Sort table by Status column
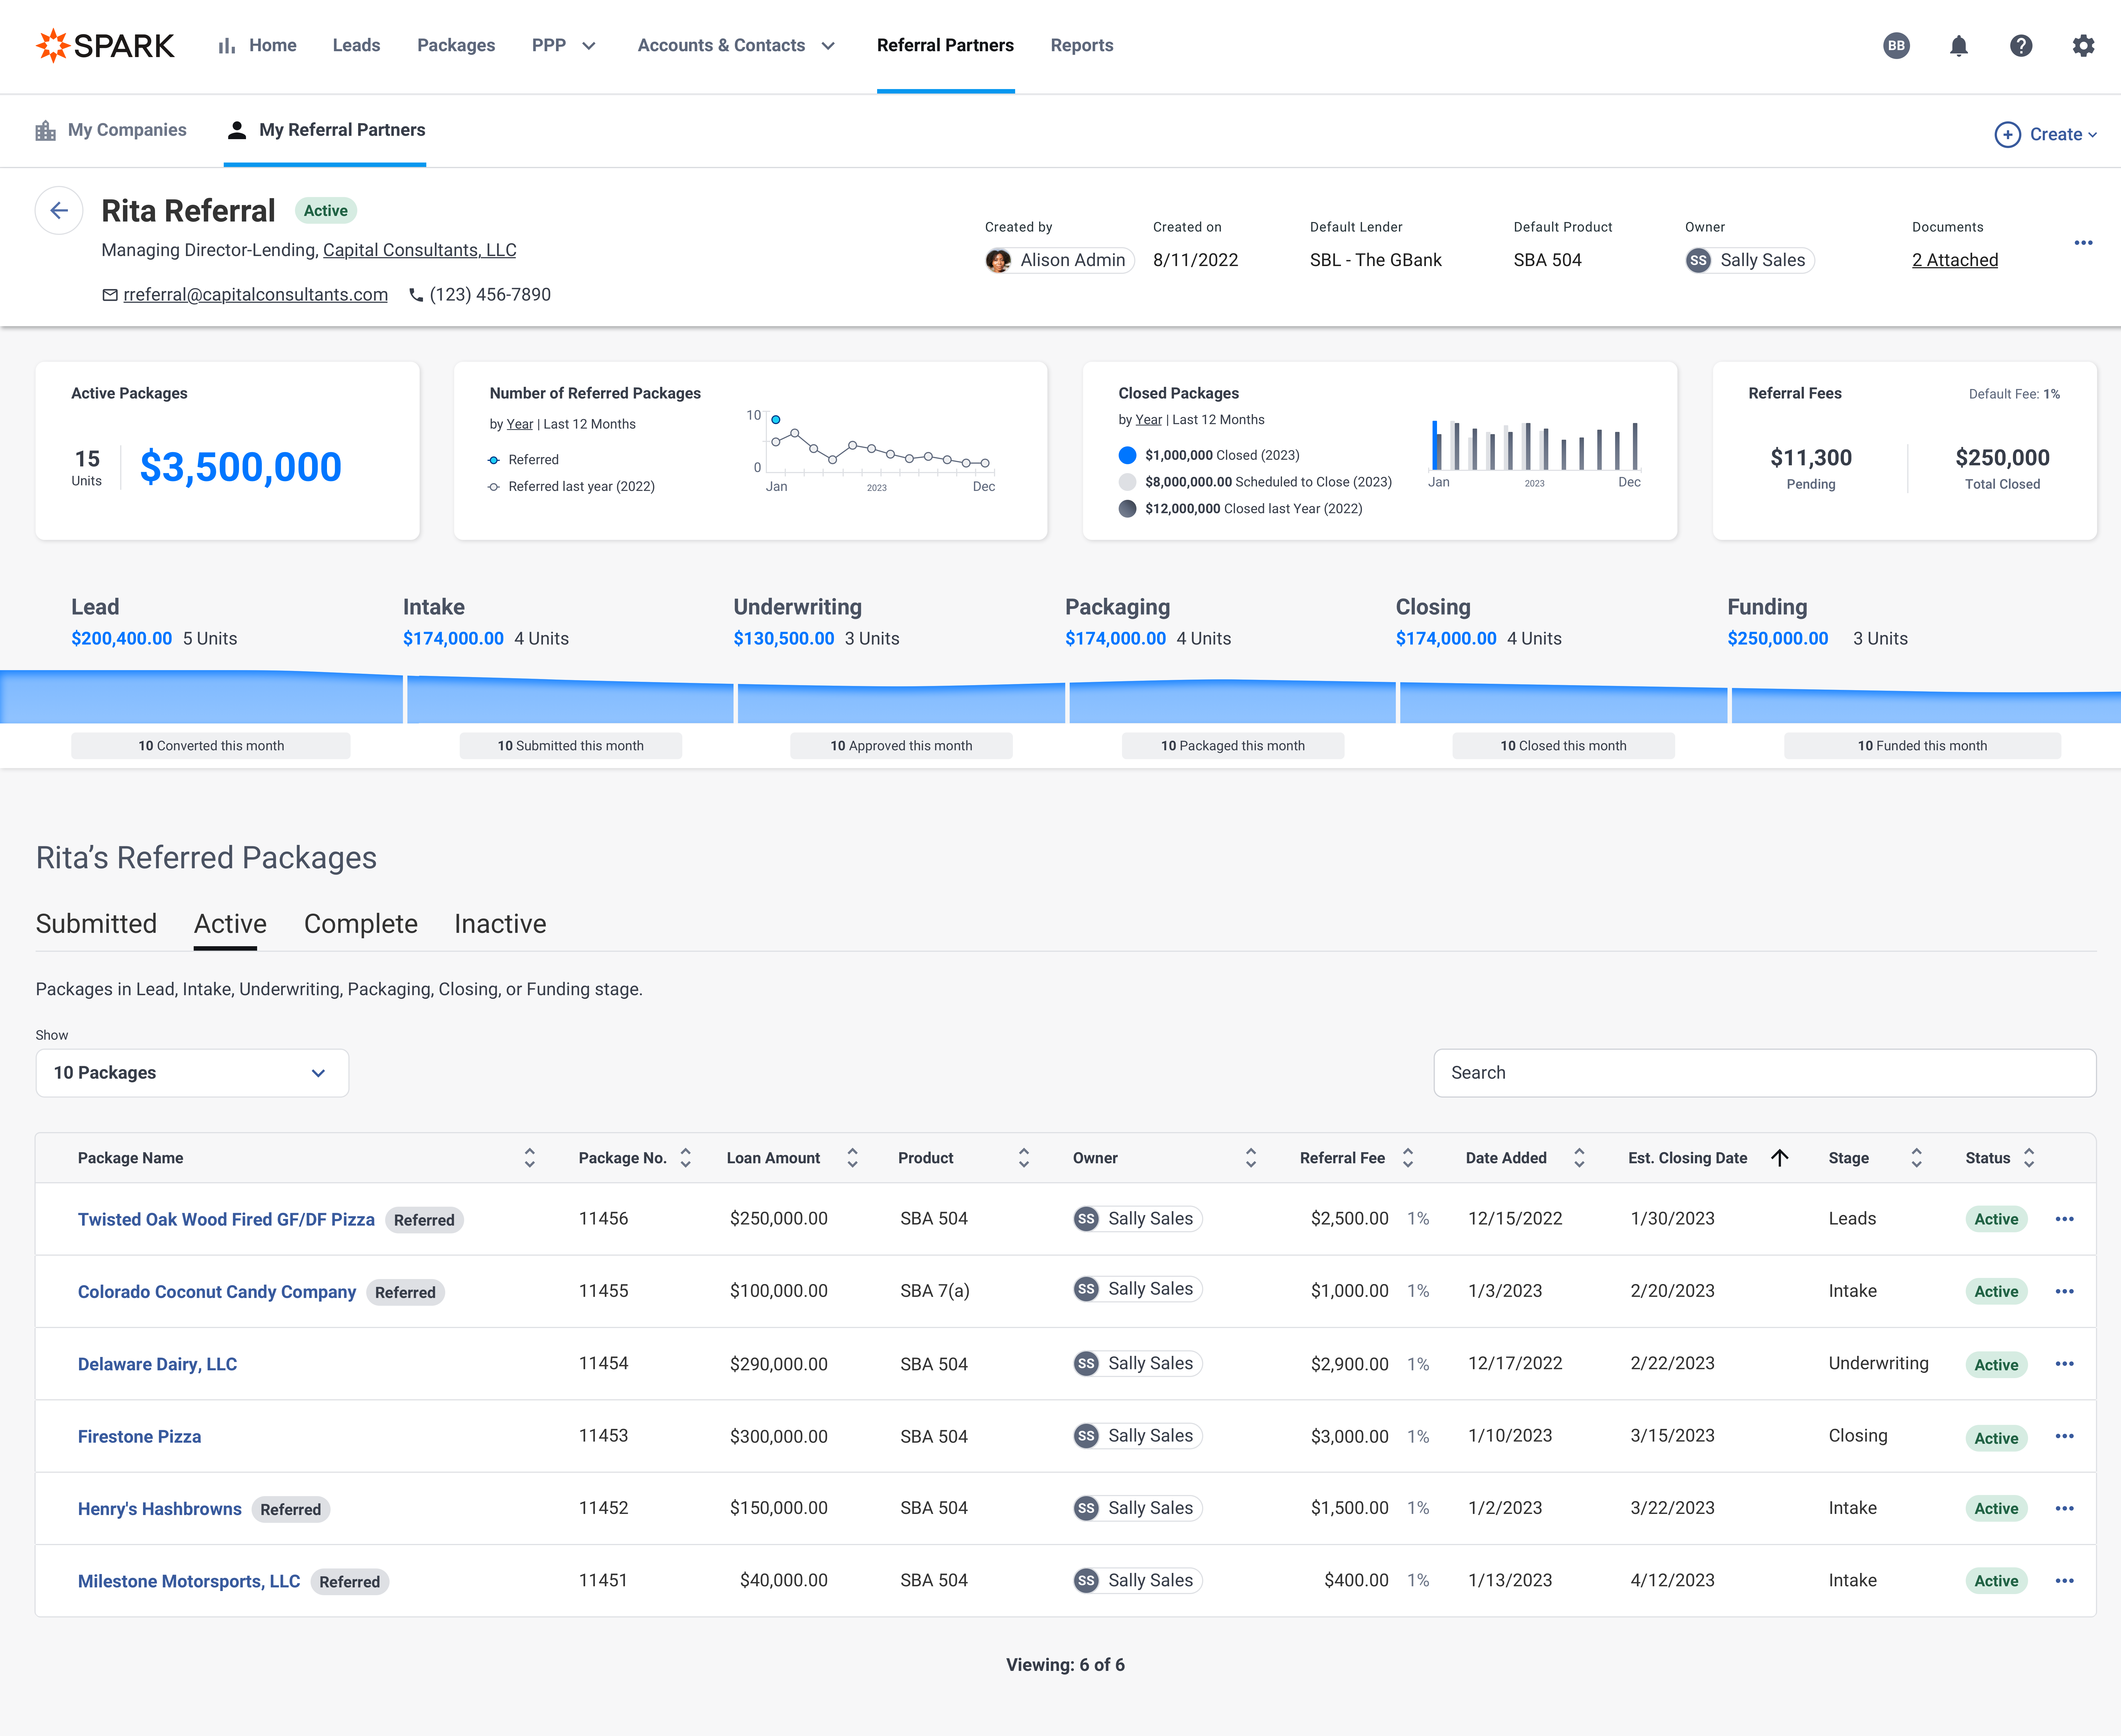The width and height of the screenshot is (2121, 1736). point(2029,1158)
